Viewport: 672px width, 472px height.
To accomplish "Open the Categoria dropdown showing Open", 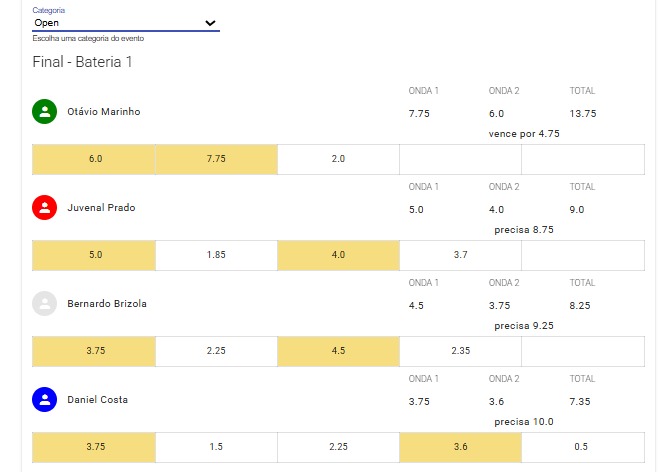I will (x=126, y=23).
